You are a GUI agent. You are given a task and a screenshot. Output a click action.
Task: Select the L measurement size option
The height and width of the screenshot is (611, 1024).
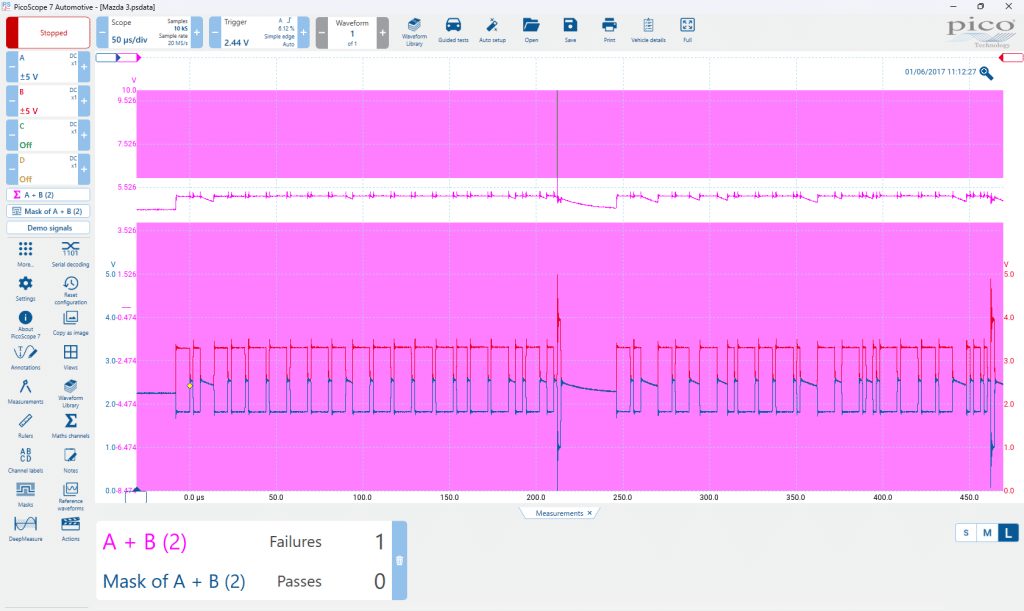pyautogui.click(x=1008, y=533)
